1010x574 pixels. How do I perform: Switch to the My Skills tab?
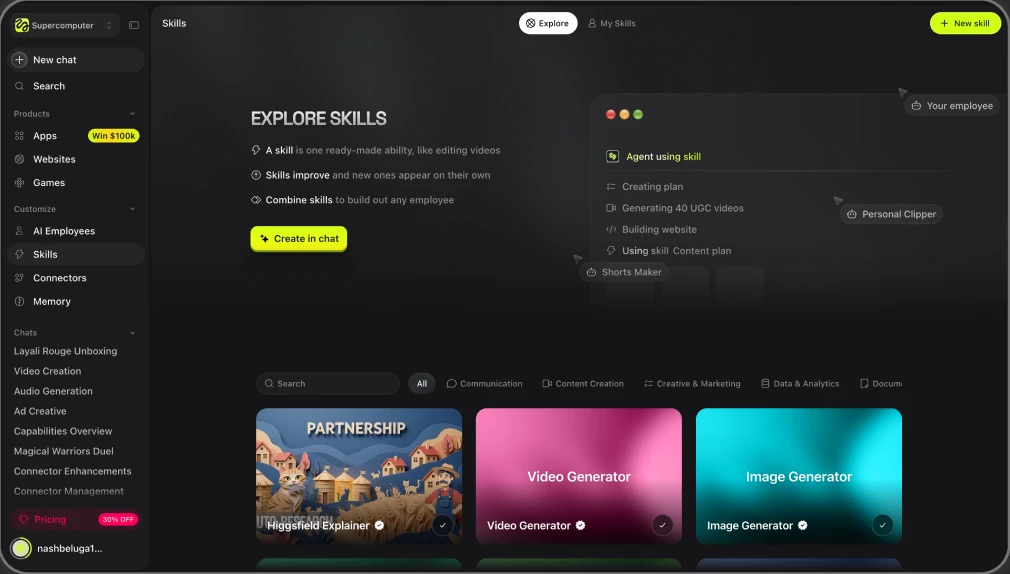[612, 23]
